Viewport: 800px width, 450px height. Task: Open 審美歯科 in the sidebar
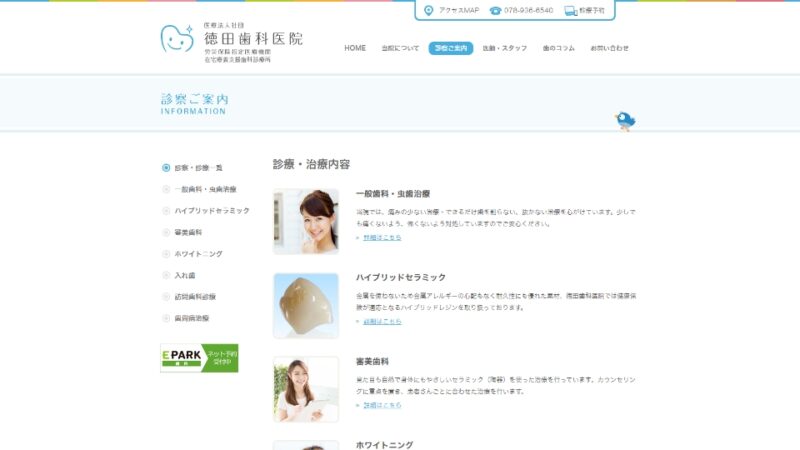188,232
